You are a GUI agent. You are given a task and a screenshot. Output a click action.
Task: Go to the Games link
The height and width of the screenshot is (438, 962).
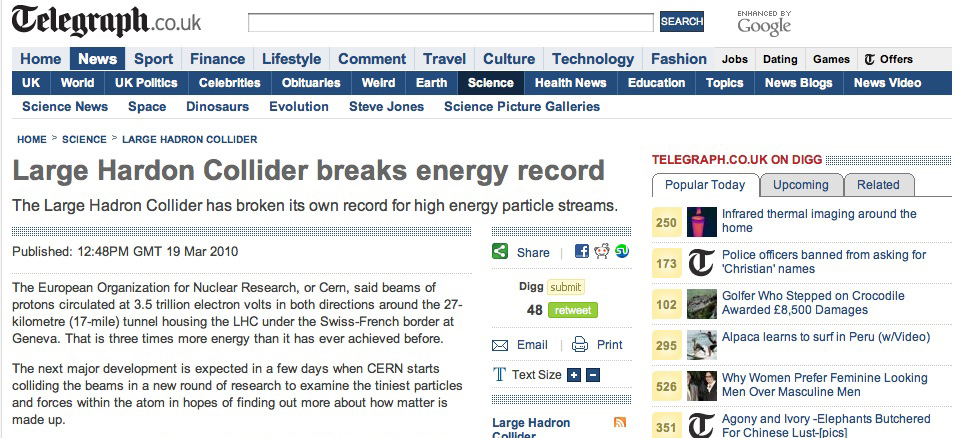coord(831,60)
